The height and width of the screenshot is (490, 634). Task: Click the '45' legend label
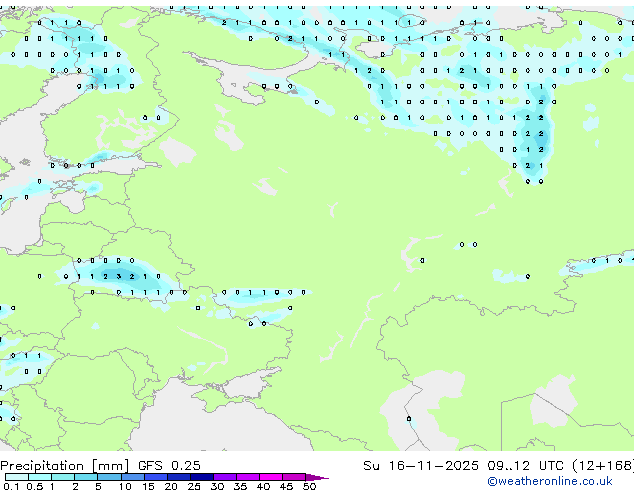286,486
